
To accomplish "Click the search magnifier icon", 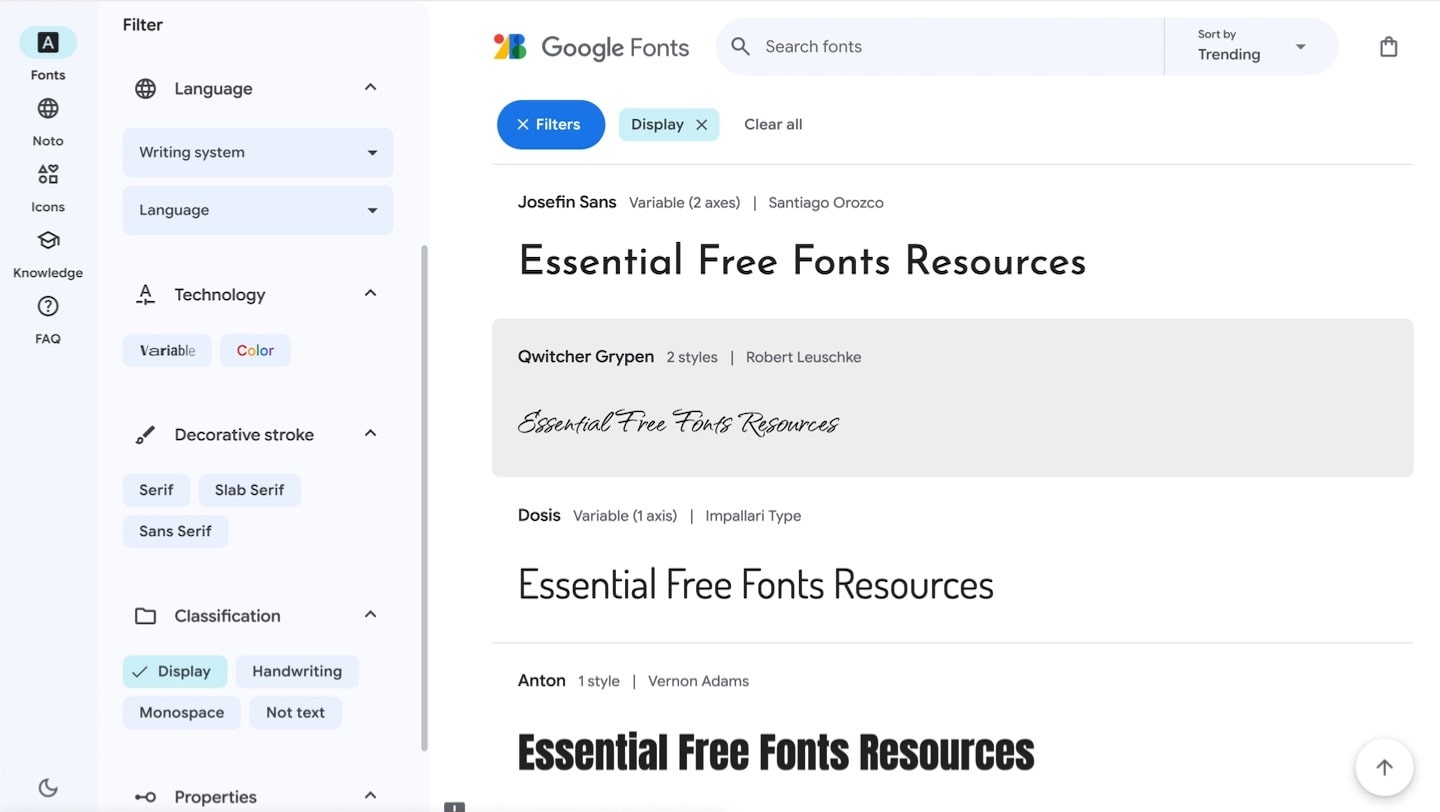I will pyautogui.click(x=740, y=46).
